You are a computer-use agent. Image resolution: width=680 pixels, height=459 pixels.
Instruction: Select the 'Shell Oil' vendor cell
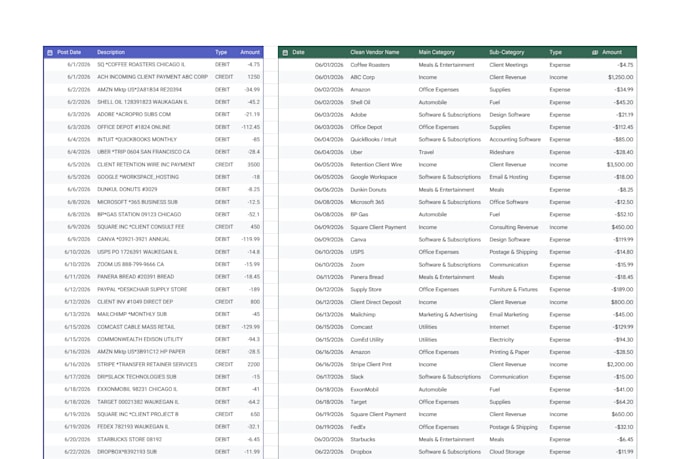(x=360, y=102)
